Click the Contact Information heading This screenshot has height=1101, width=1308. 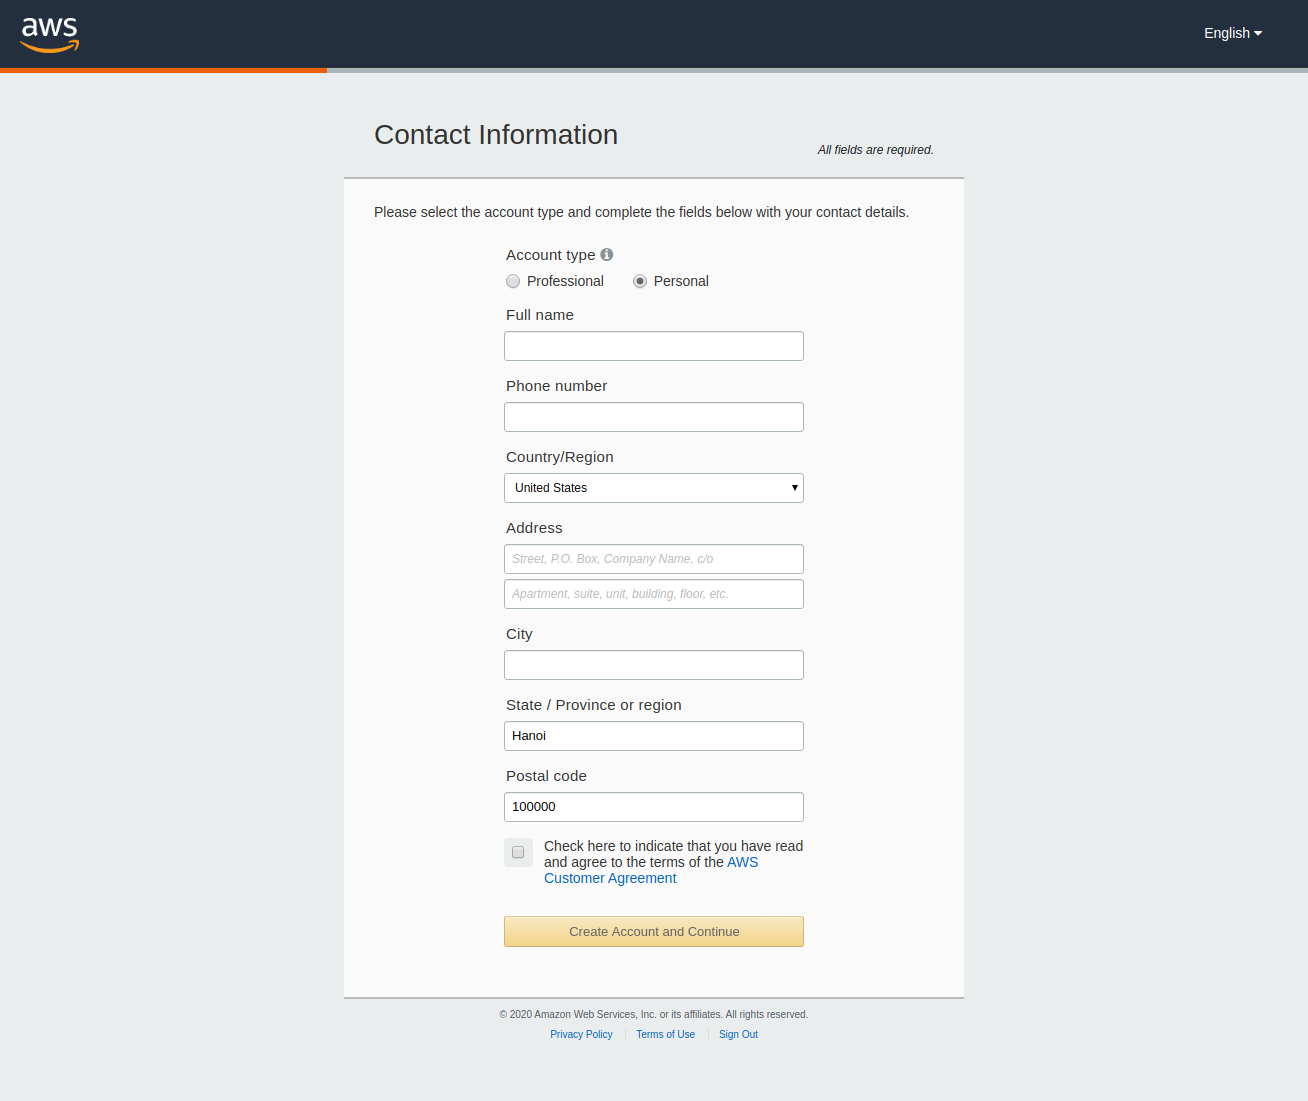[x=496, y=135]
